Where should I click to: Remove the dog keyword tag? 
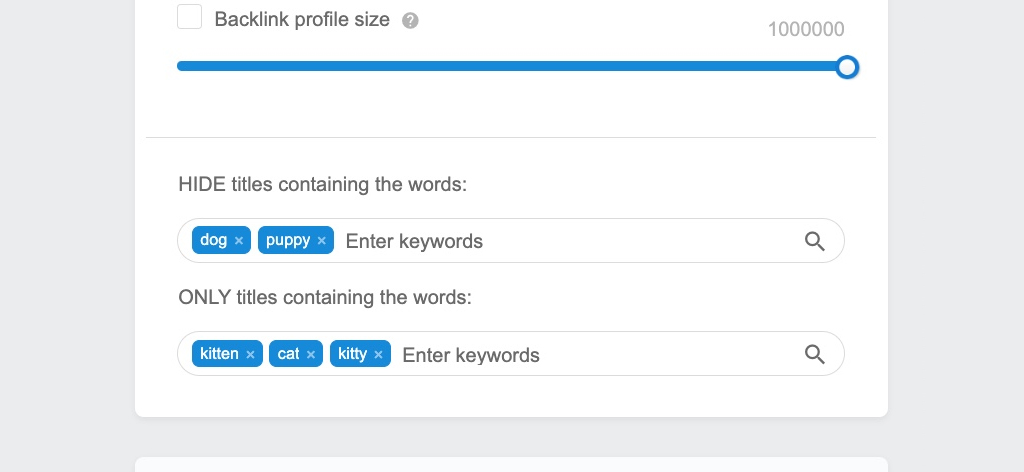pos(239,241)
